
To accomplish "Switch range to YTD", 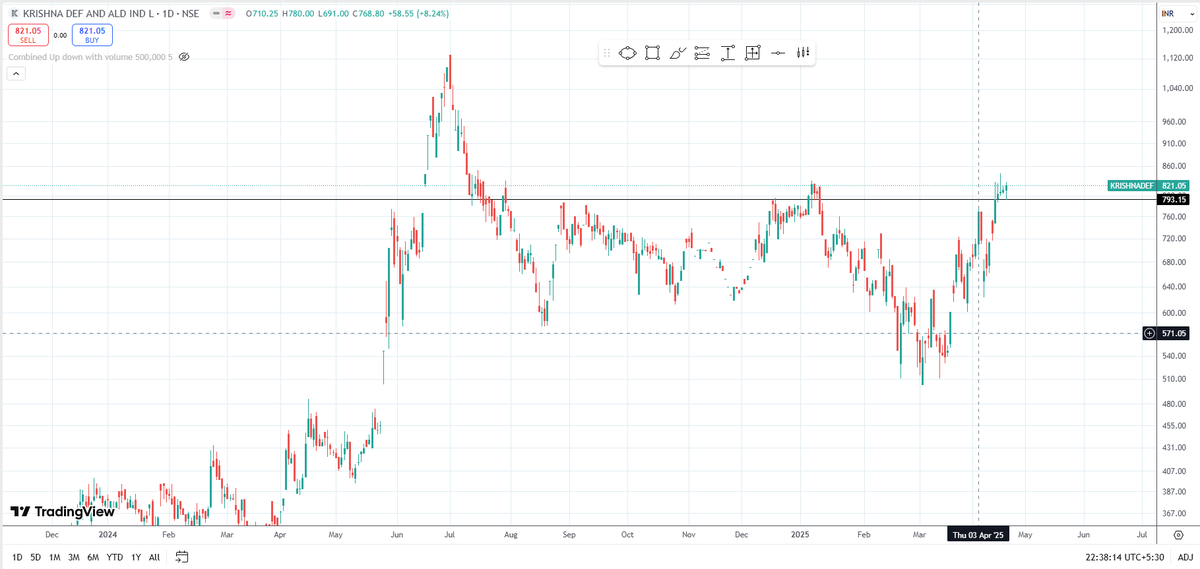I will [x=115, y=557].
